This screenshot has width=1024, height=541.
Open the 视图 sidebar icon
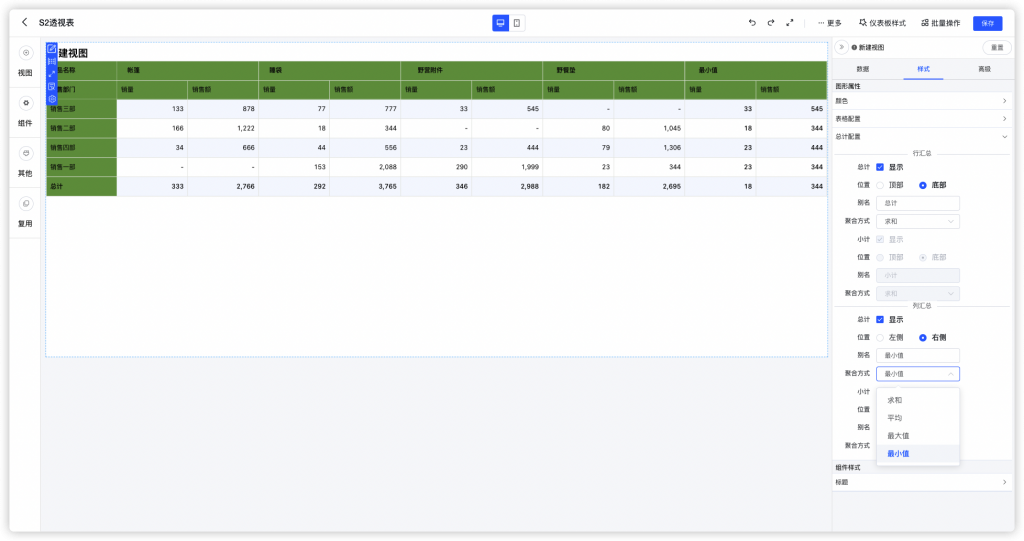point(25,53)
